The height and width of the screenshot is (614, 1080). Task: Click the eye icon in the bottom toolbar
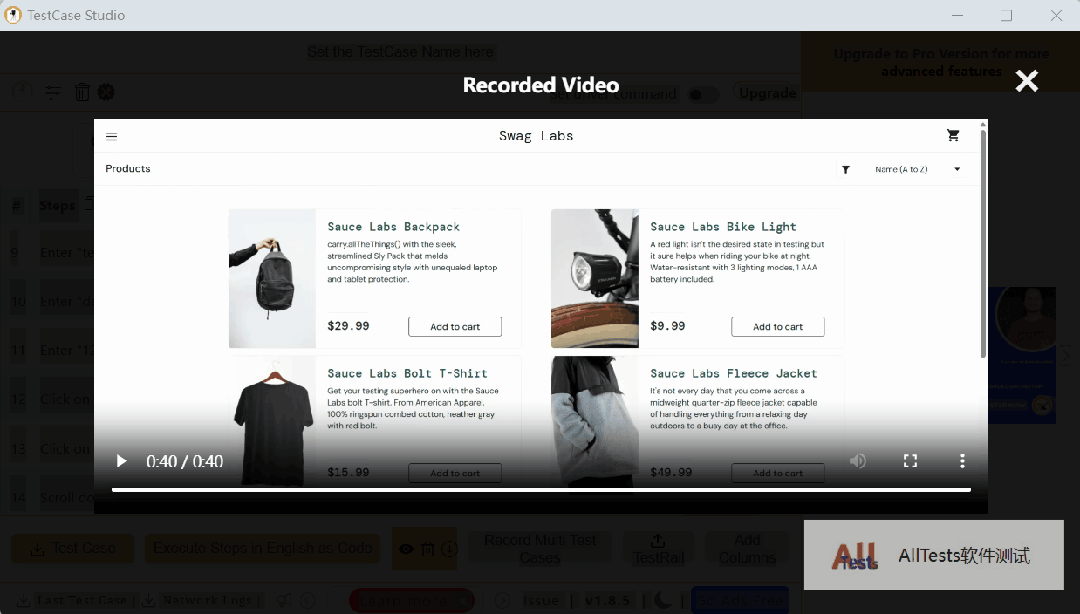click(406, 549)
